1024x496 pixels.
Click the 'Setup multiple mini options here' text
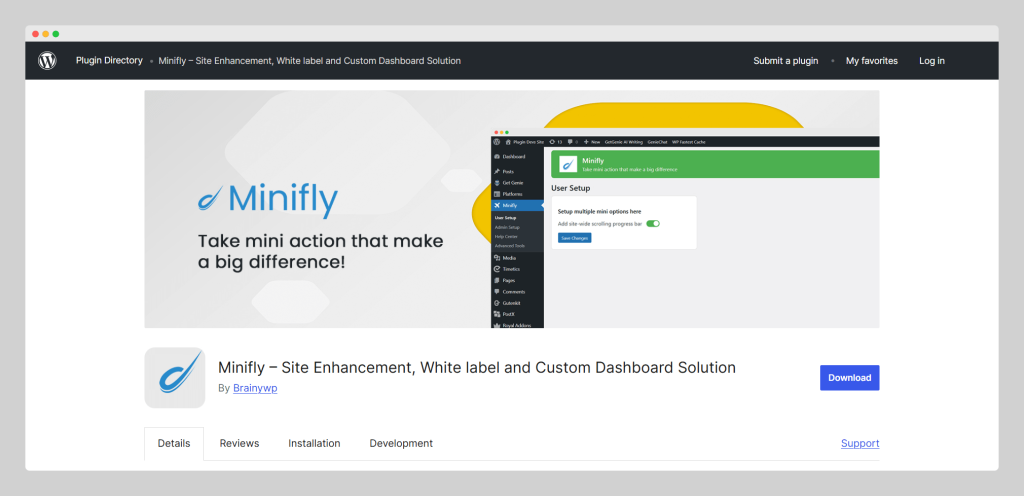(x=600, y=211)
